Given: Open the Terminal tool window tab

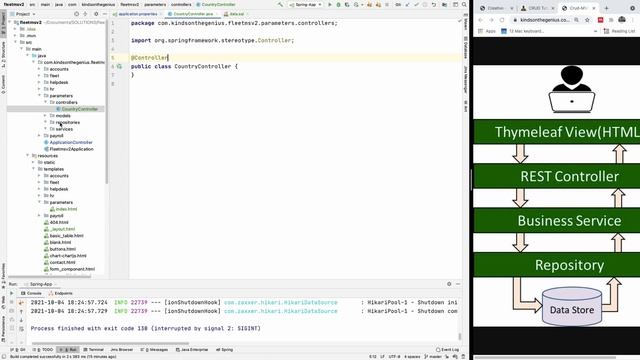Looking at the screenshot, I should pyautogui.click(x=93, y=350).
